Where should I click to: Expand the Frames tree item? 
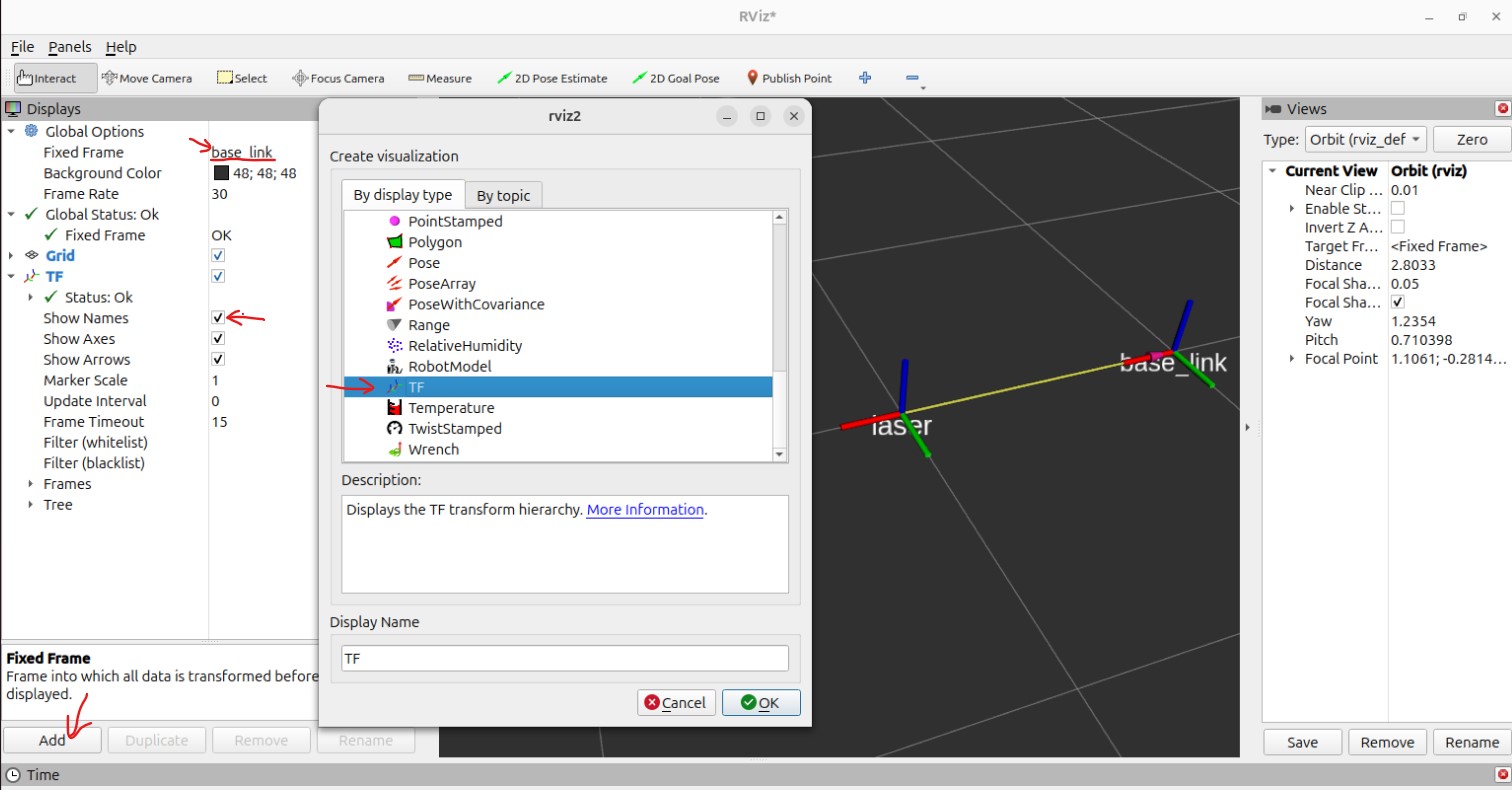(x=30, y=484)
